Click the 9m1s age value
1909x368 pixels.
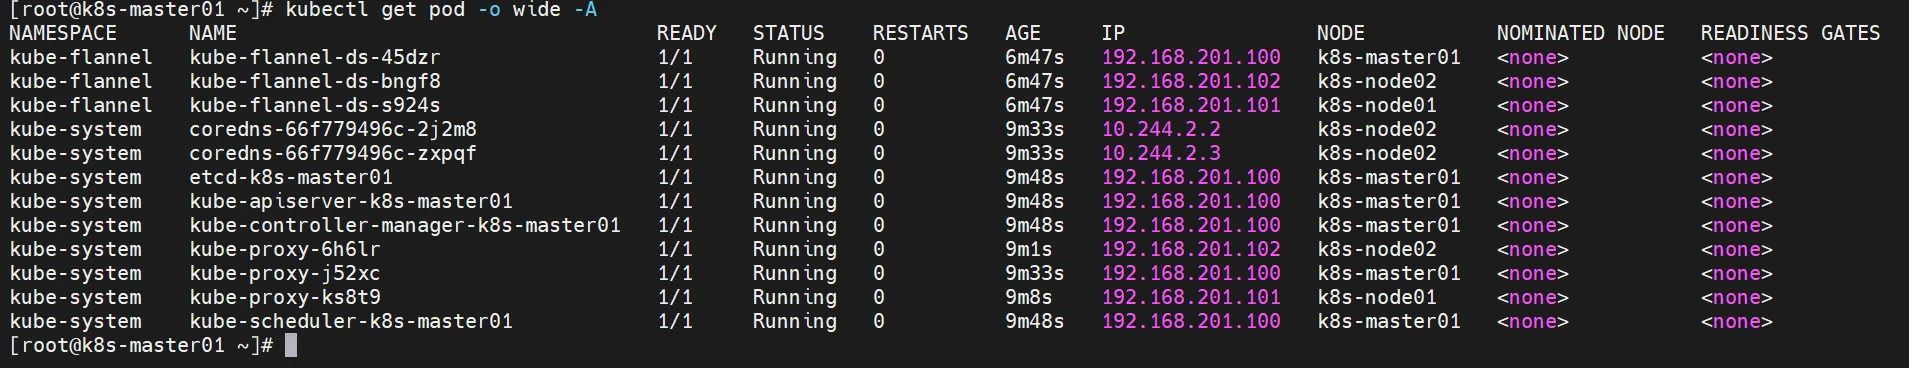(x=1029, y=249)
